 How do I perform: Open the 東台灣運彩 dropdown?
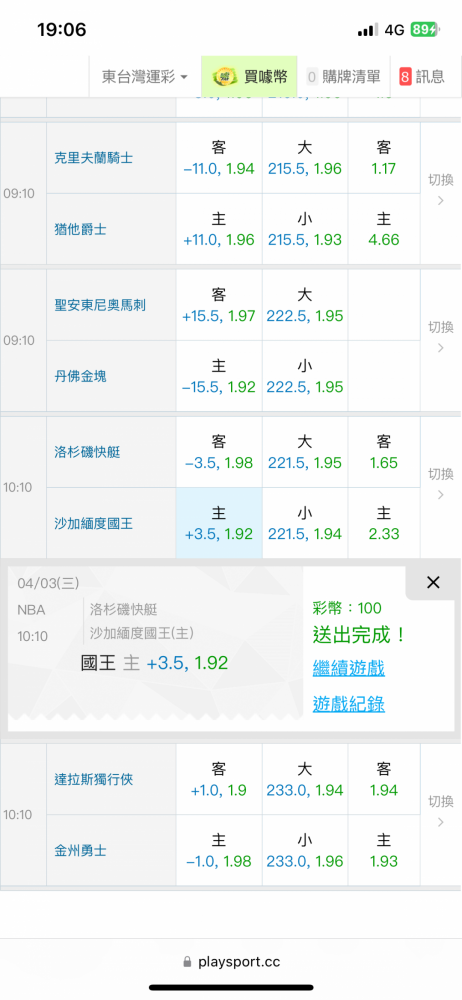click(x=145, y=77)
